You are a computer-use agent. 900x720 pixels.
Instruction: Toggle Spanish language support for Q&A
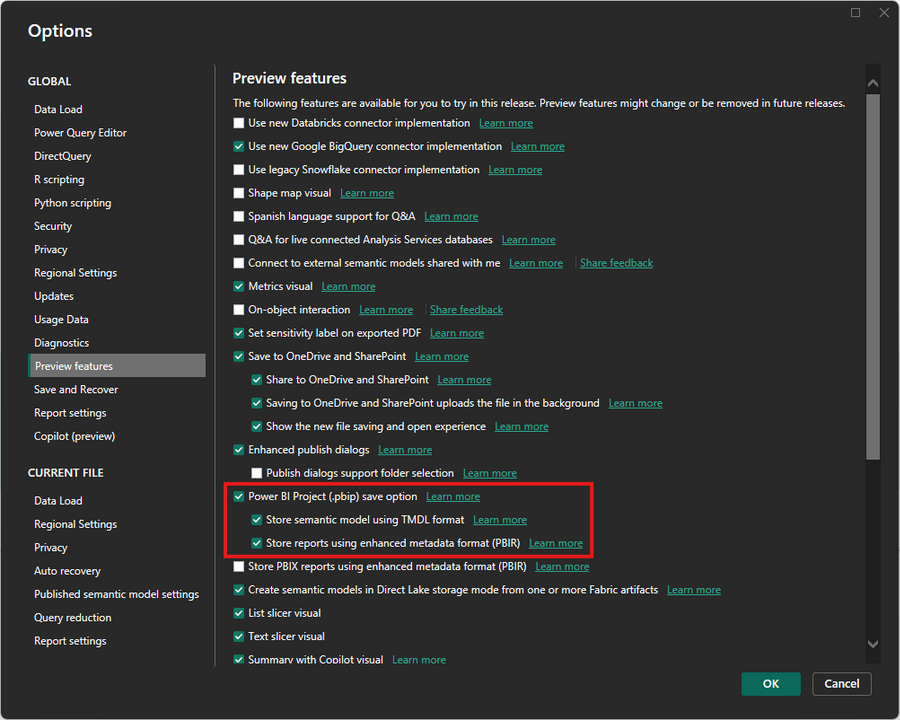[239, 216]
